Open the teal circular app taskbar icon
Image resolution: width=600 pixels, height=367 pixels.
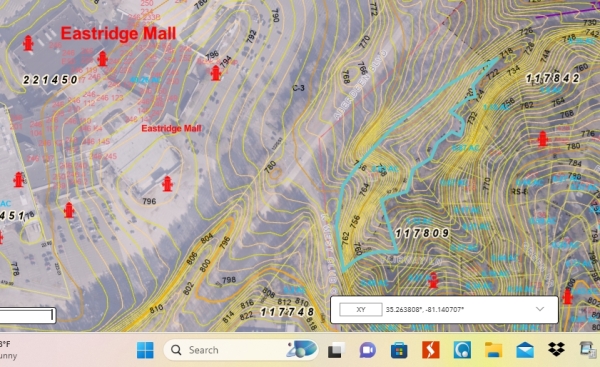(x=462, y=350)
